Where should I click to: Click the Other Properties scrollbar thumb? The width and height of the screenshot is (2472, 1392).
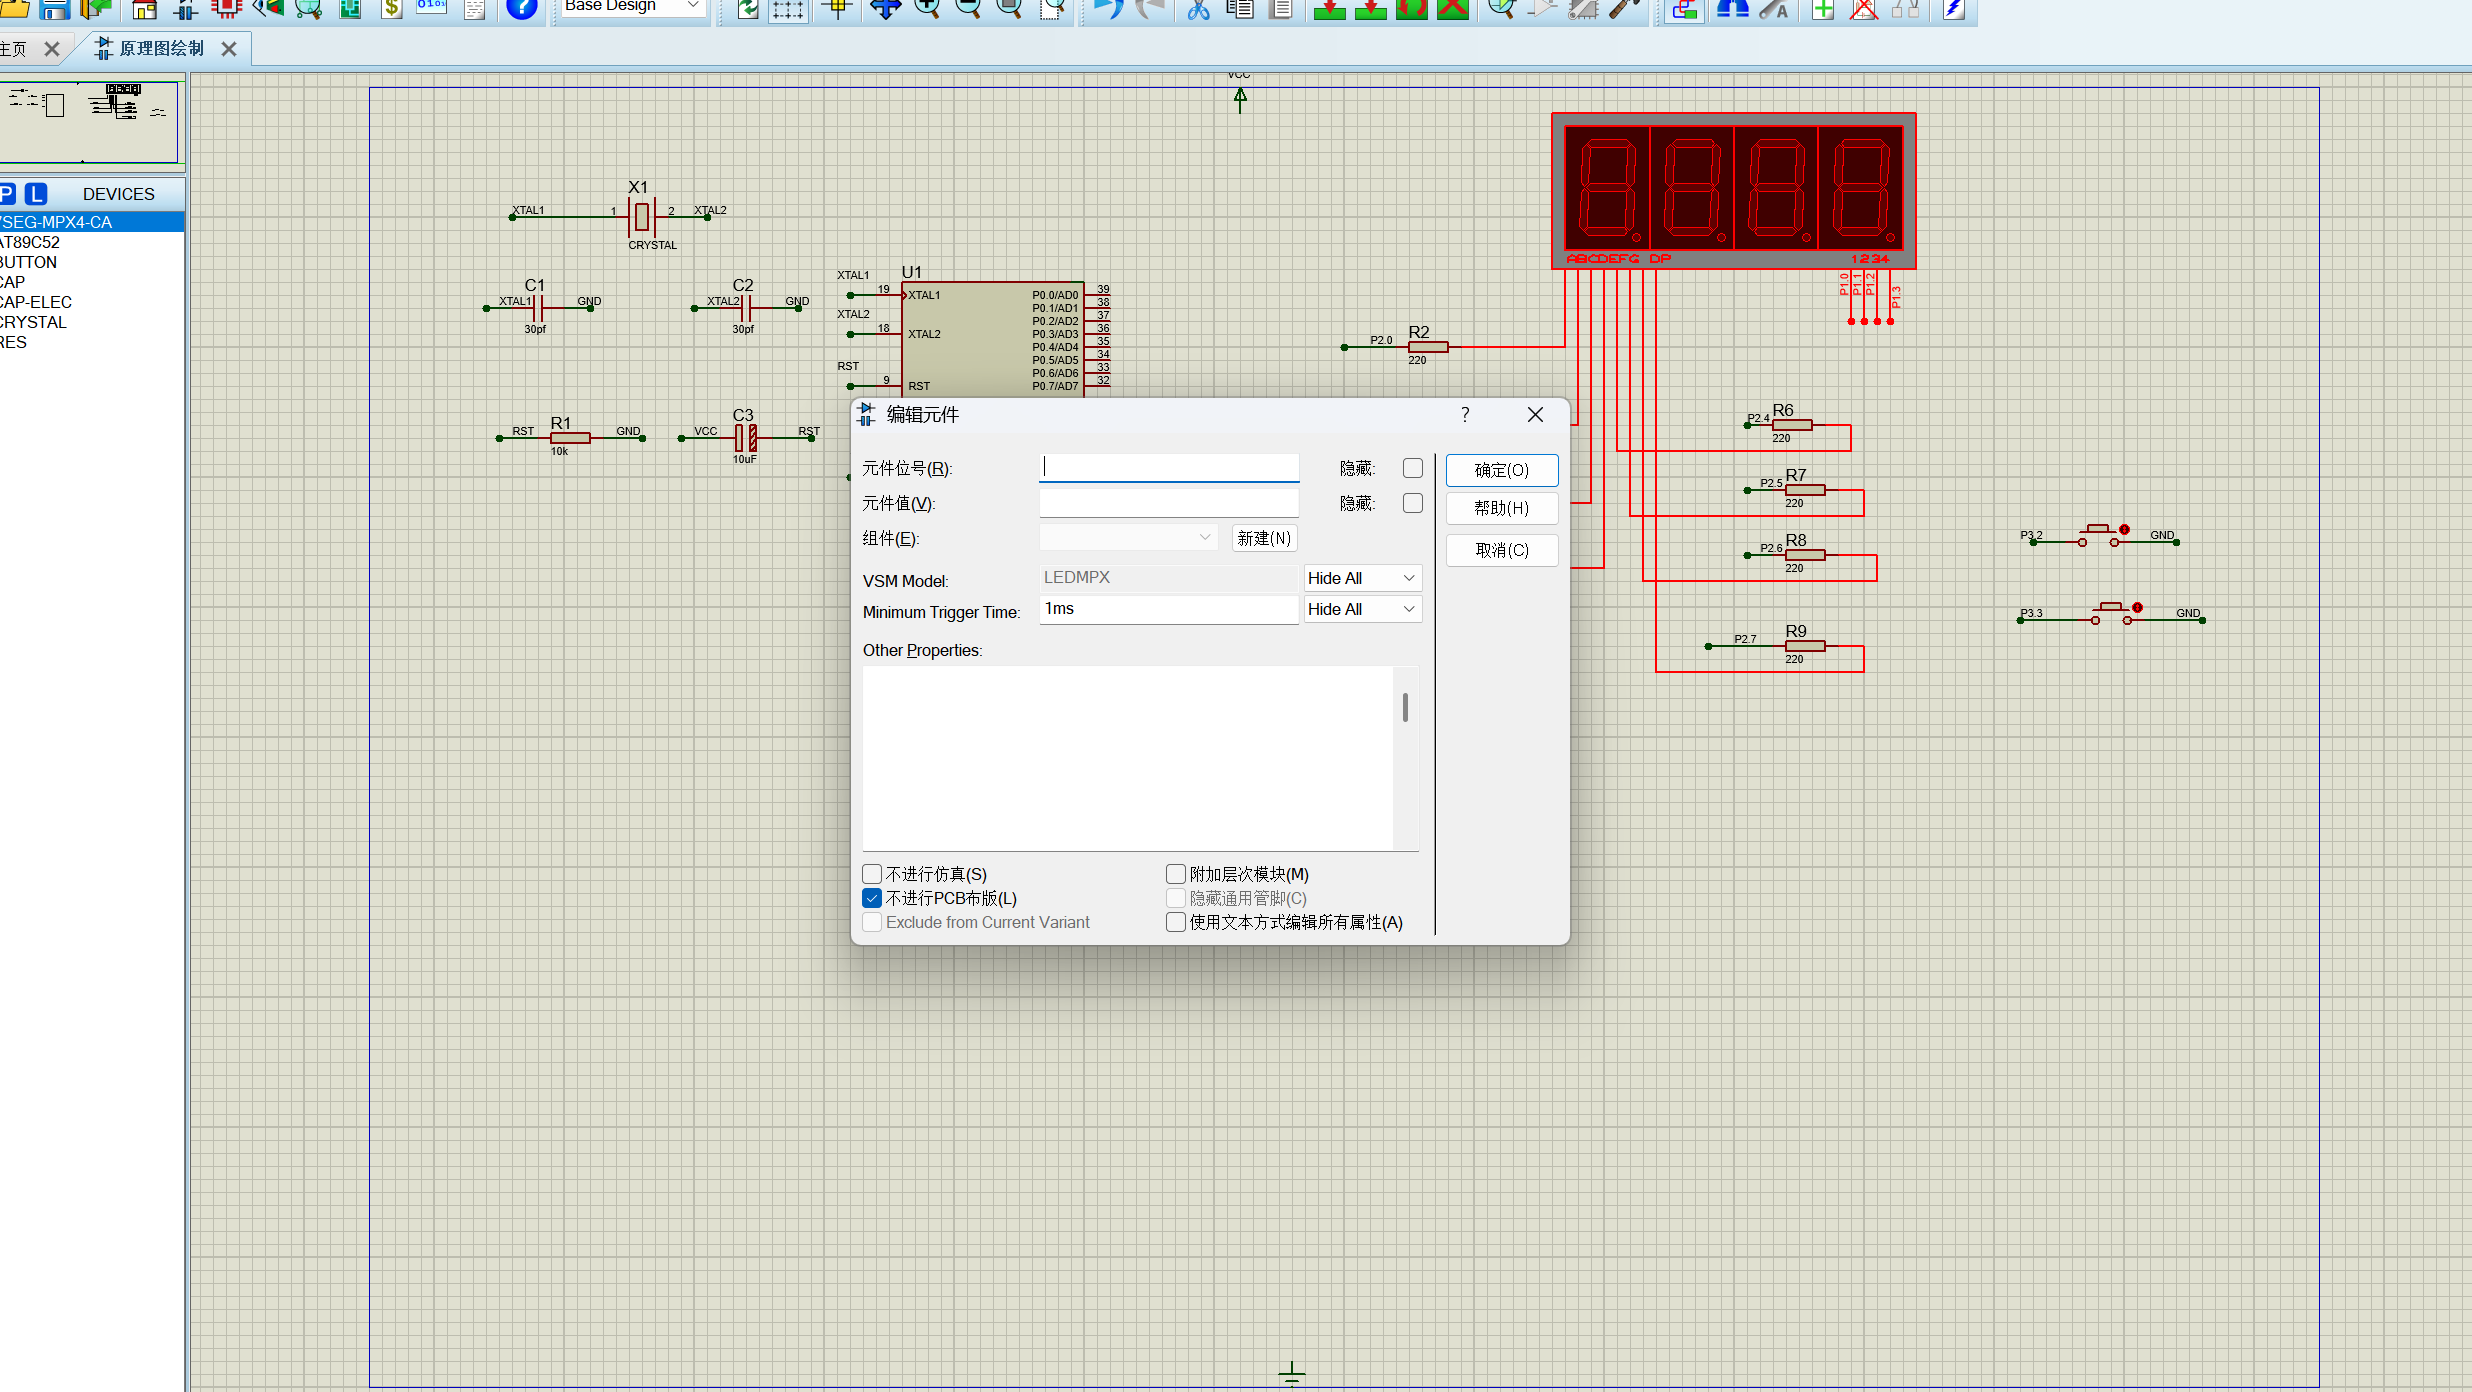(1405, 707)
